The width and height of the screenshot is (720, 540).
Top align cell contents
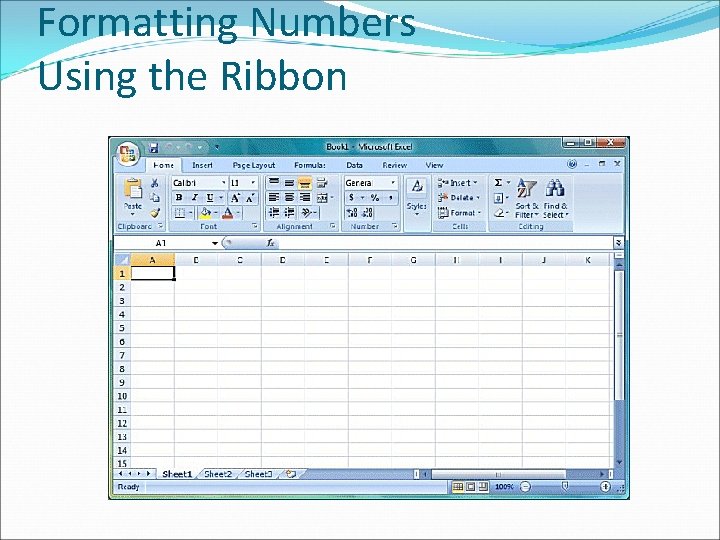tap(274, 183)
